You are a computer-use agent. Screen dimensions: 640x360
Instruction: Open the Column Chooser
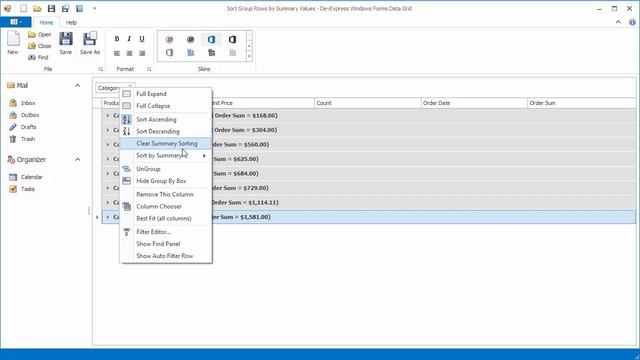pyautogui.click(x=166, y=207)
